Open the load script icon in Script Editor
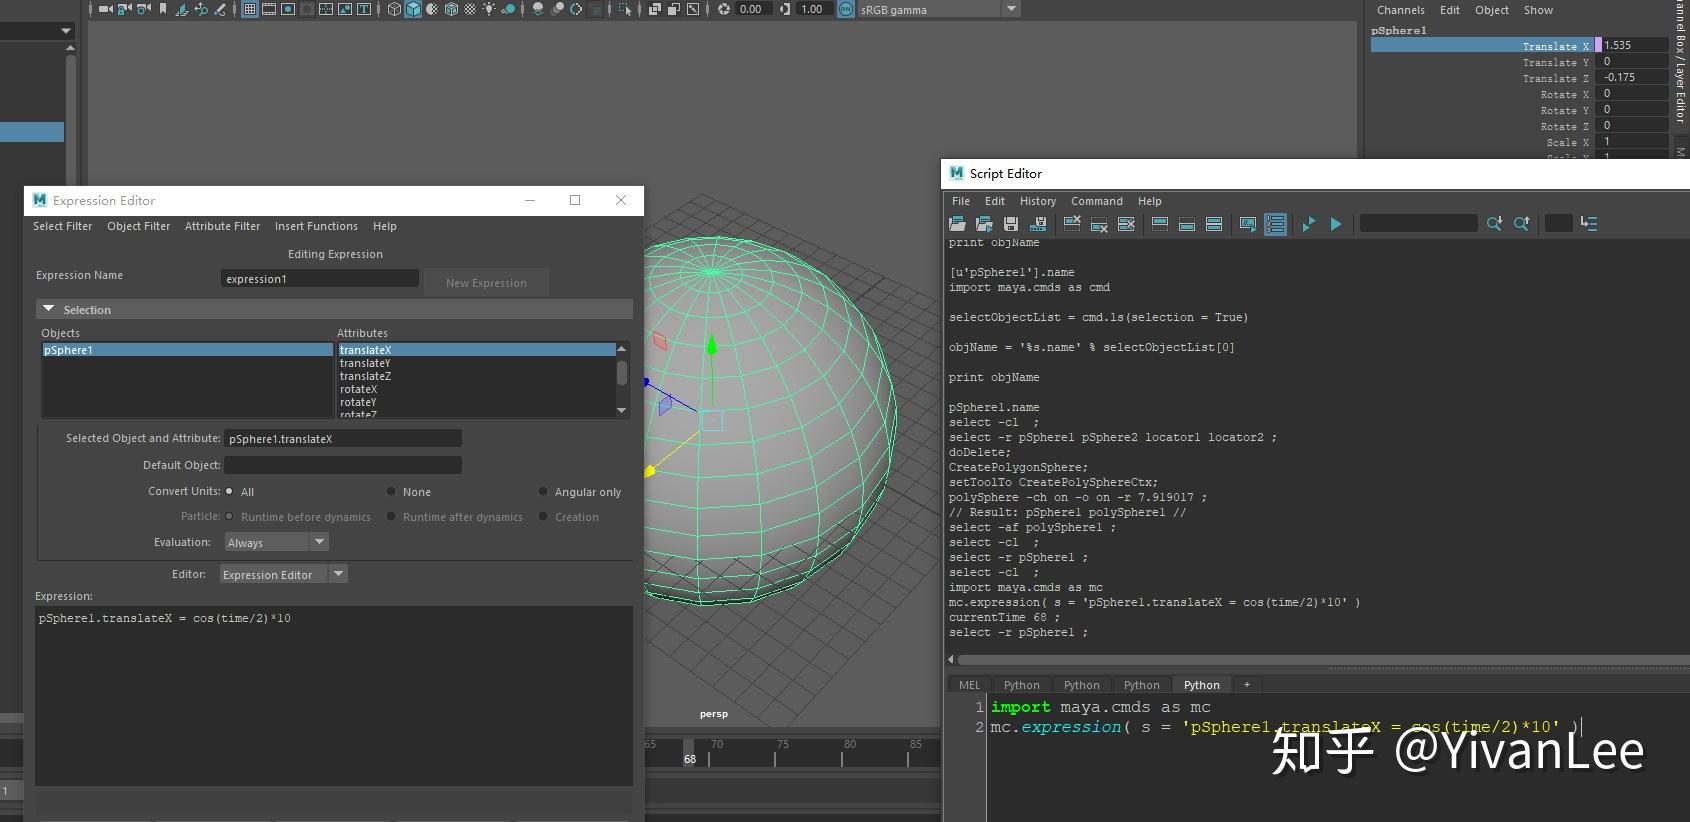 (x=957, y=224)
